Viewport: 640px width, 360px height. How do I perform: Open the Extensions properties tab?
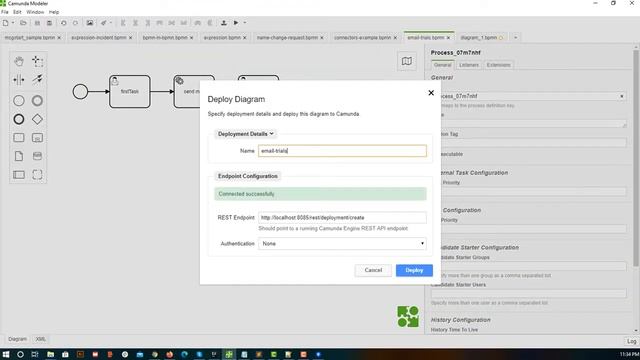(x=498, y=65)
